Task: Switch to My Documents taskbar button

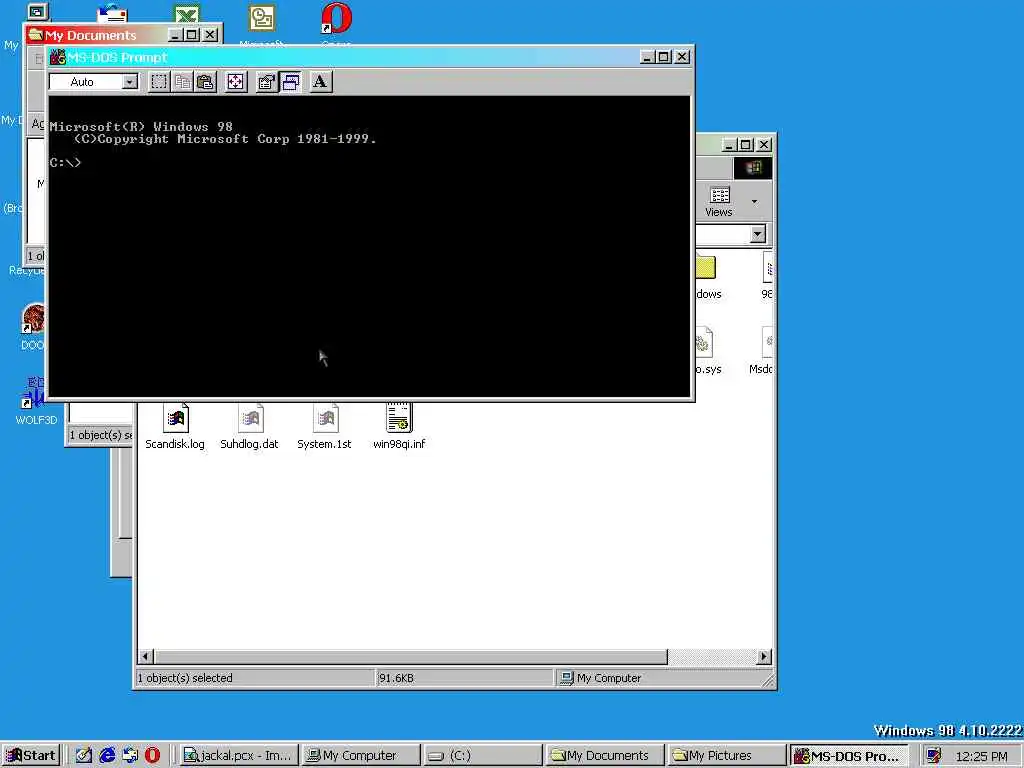Action: (x=605, y=756)
